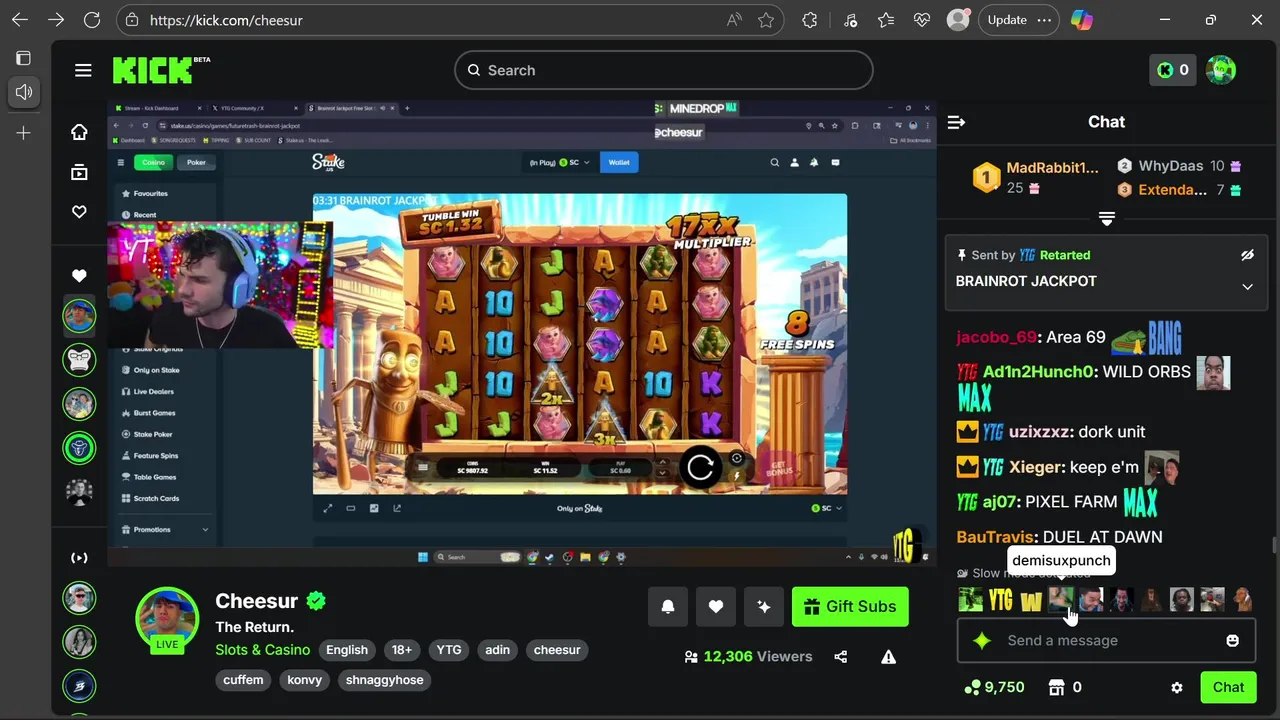Insert the demisuxpunch emote
Image resolution: width=1280 pixels, height=720 pixels.
coord(1061,600)
